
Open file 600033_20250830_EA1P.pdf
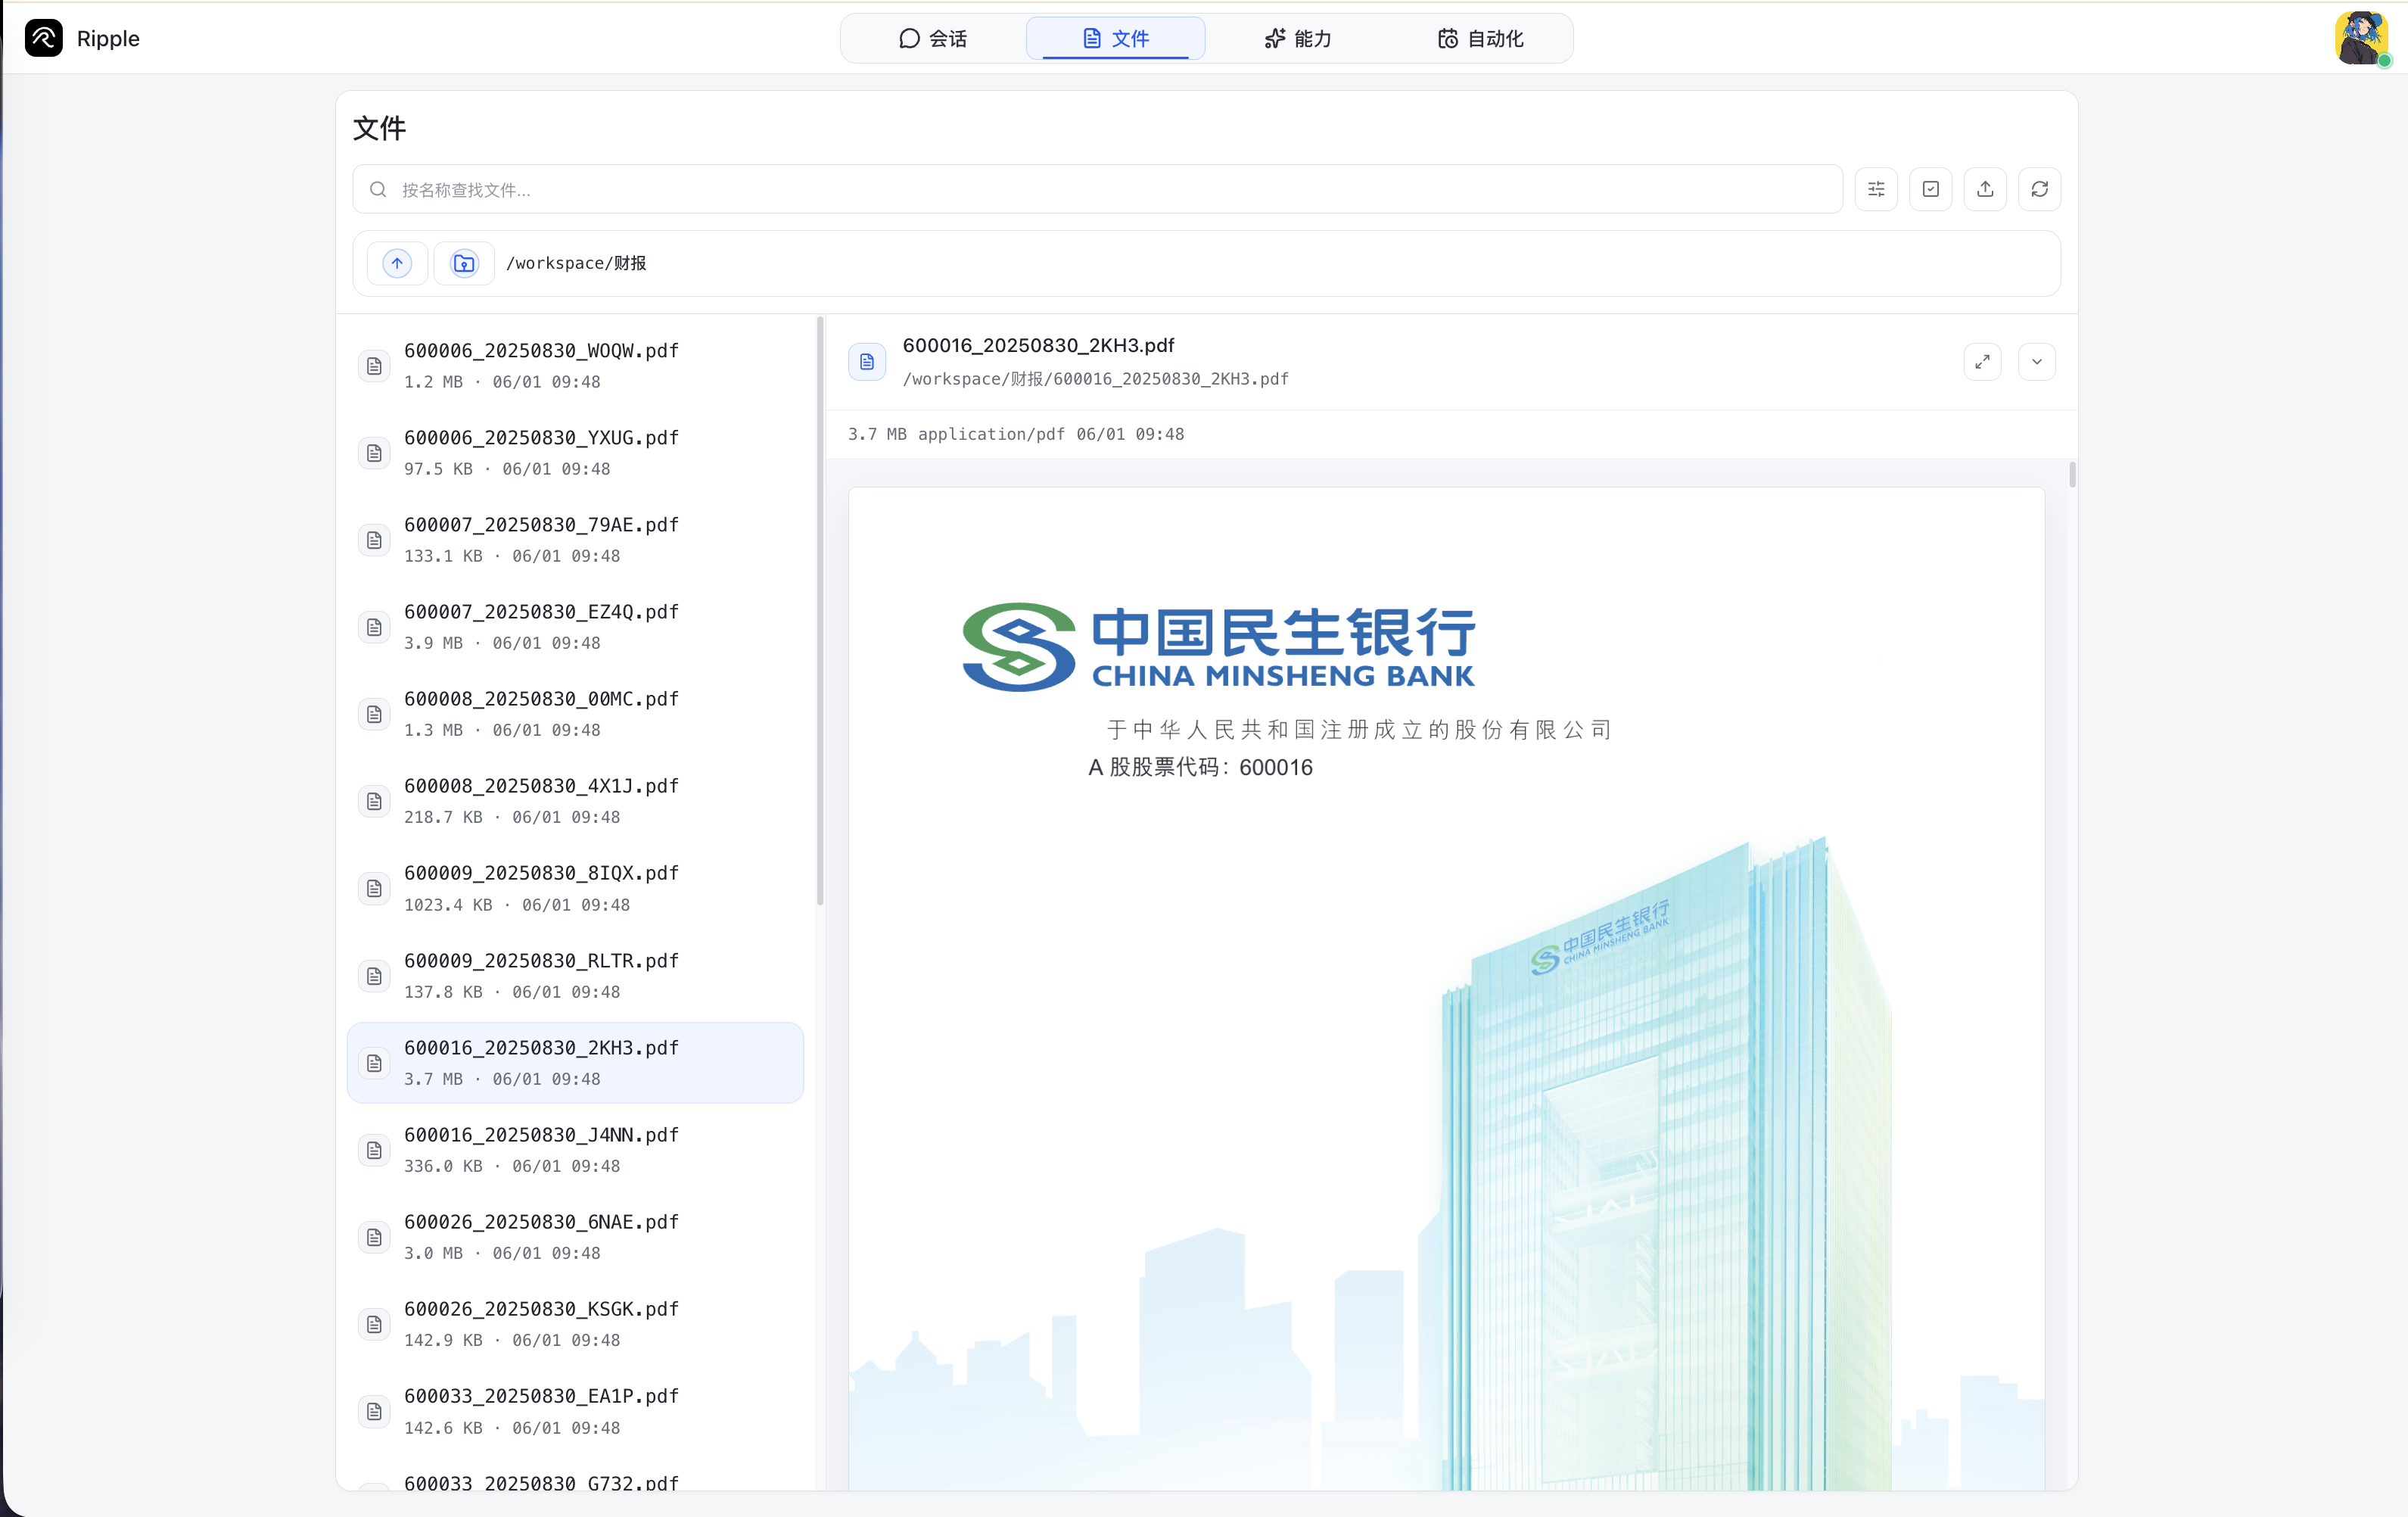tap(575, 1411)
